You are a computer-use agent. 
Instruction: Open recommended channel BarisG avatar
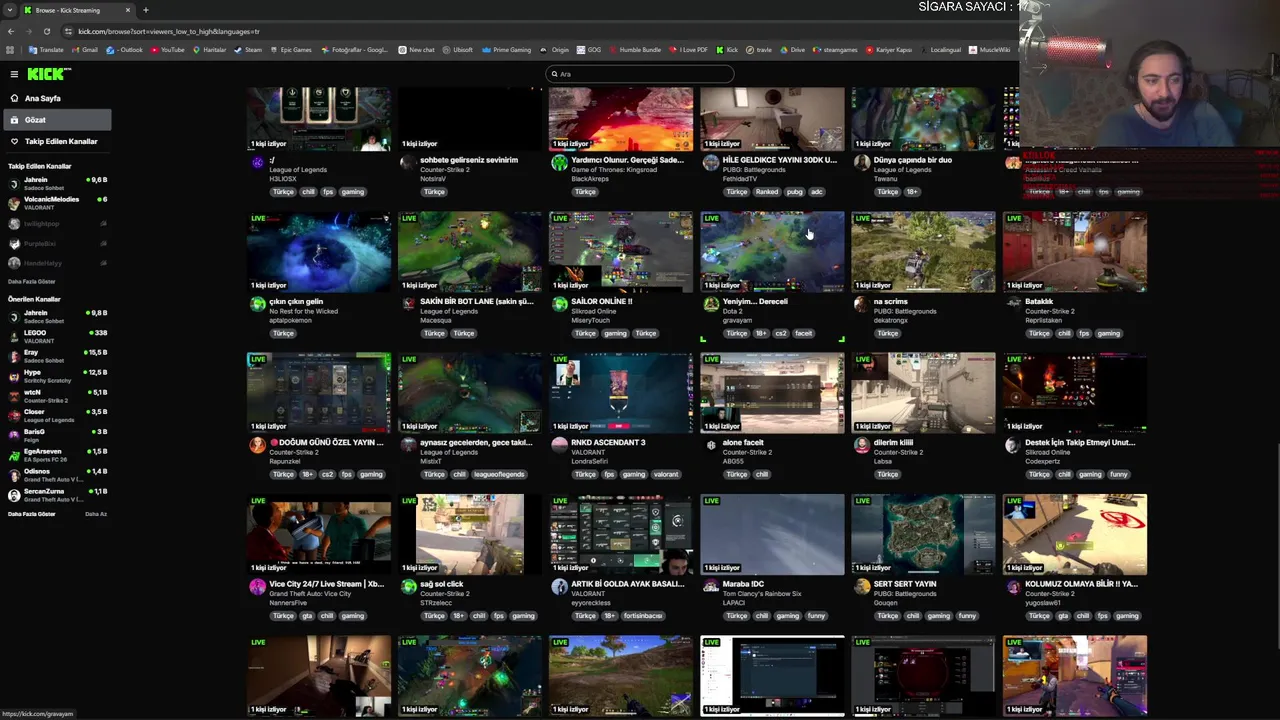[14, 436]
